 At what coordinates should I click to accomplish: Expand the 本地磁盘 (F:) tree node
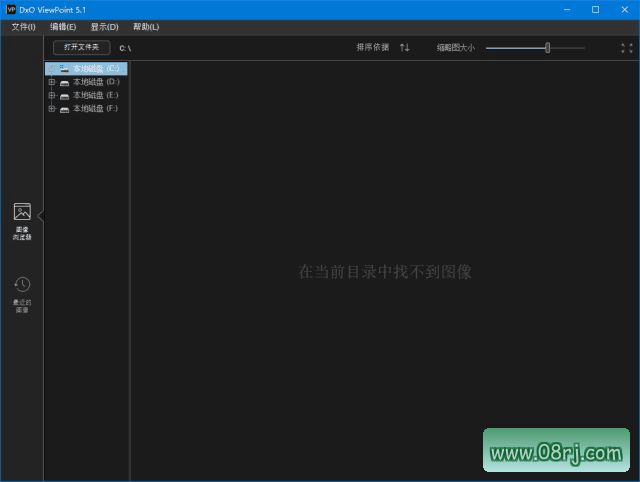tap(52, 108)
